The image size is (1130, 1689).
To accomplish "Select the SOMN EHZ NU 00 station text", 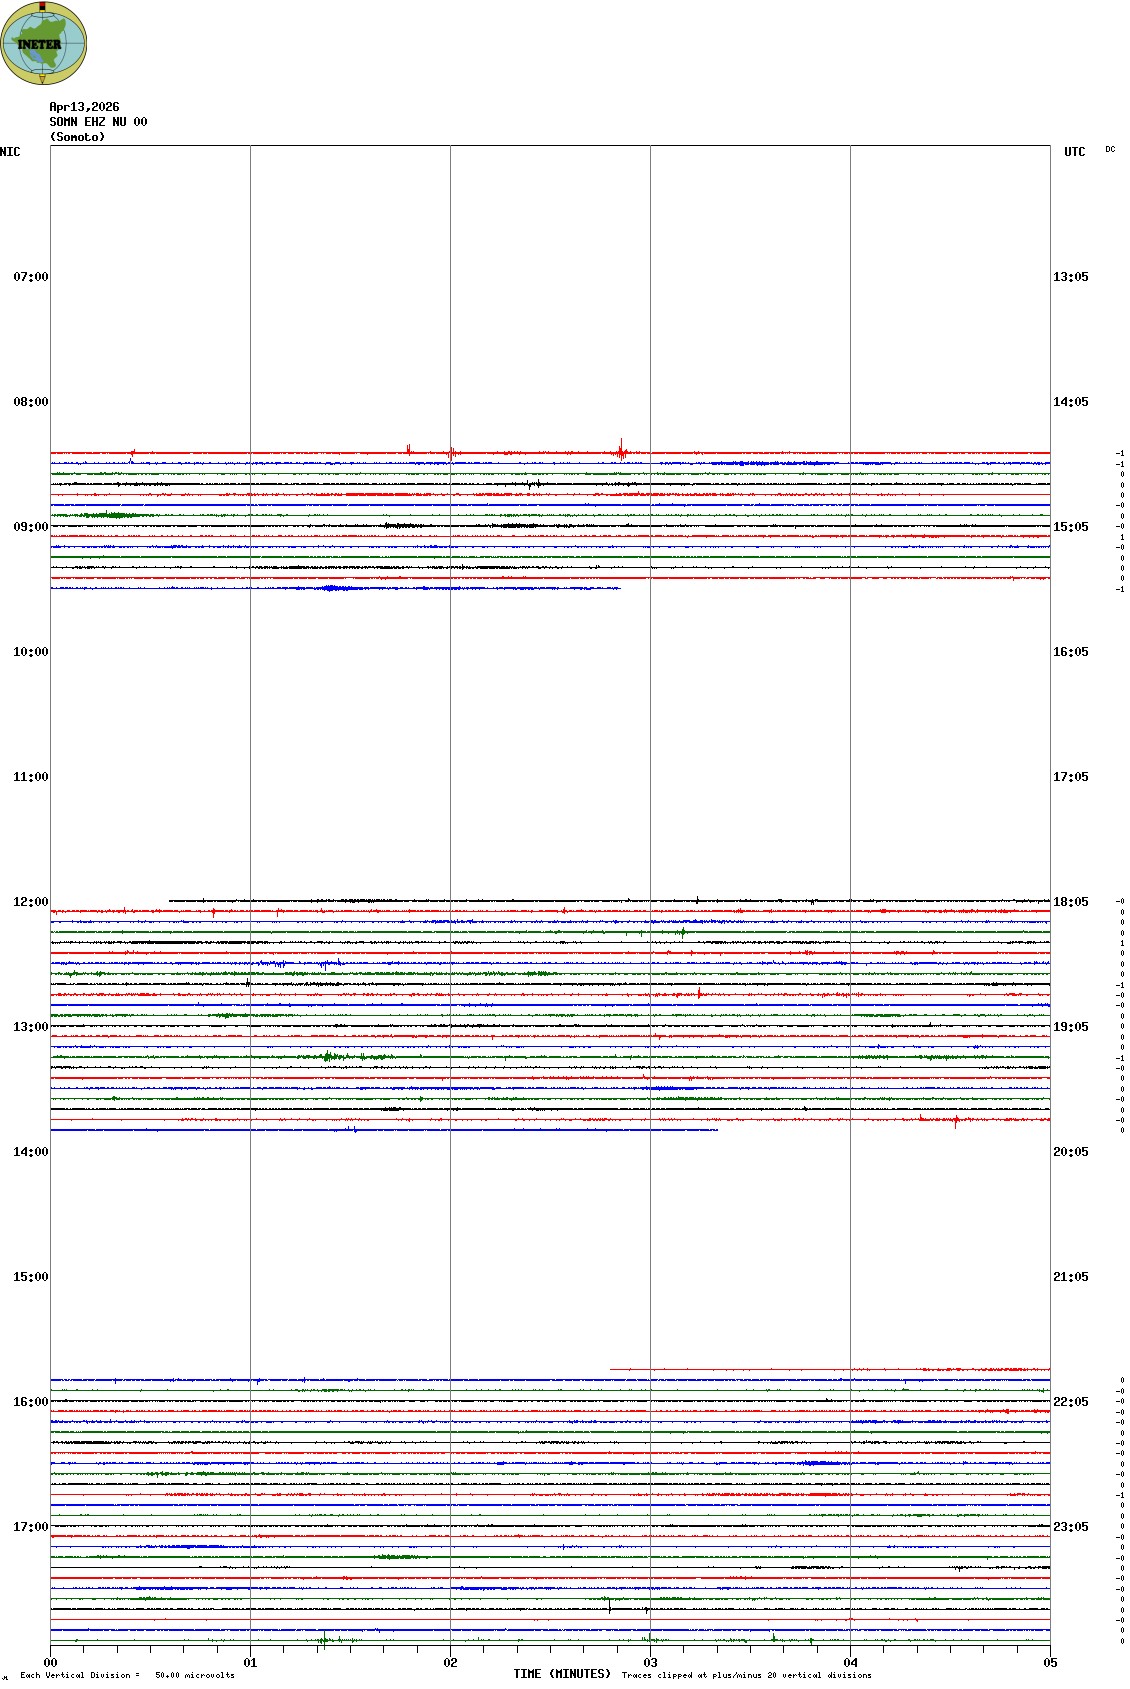I will (x=98, y=122).
